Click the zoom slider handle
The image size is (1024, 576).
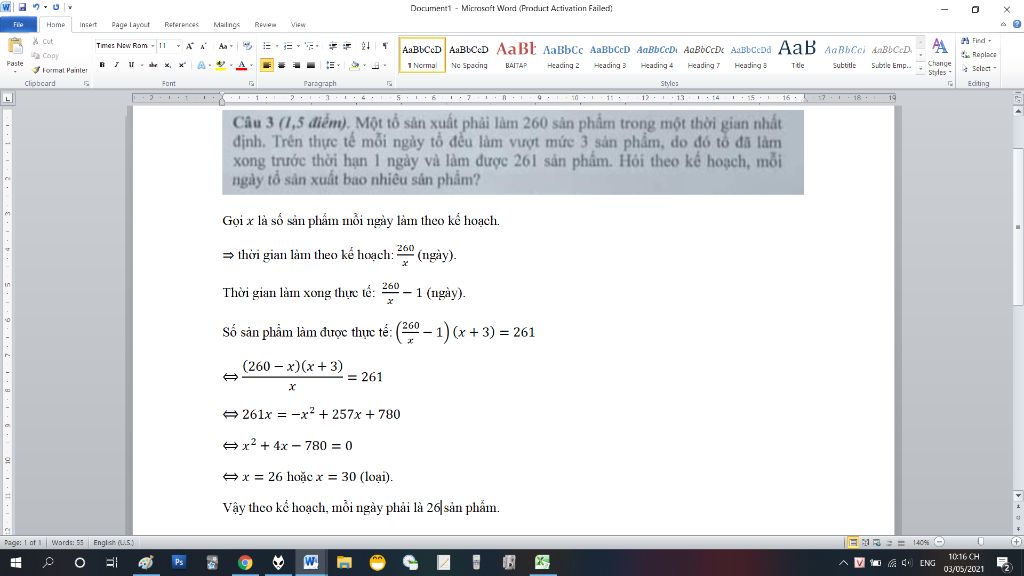pyautogui.click(x=980, y=542)
